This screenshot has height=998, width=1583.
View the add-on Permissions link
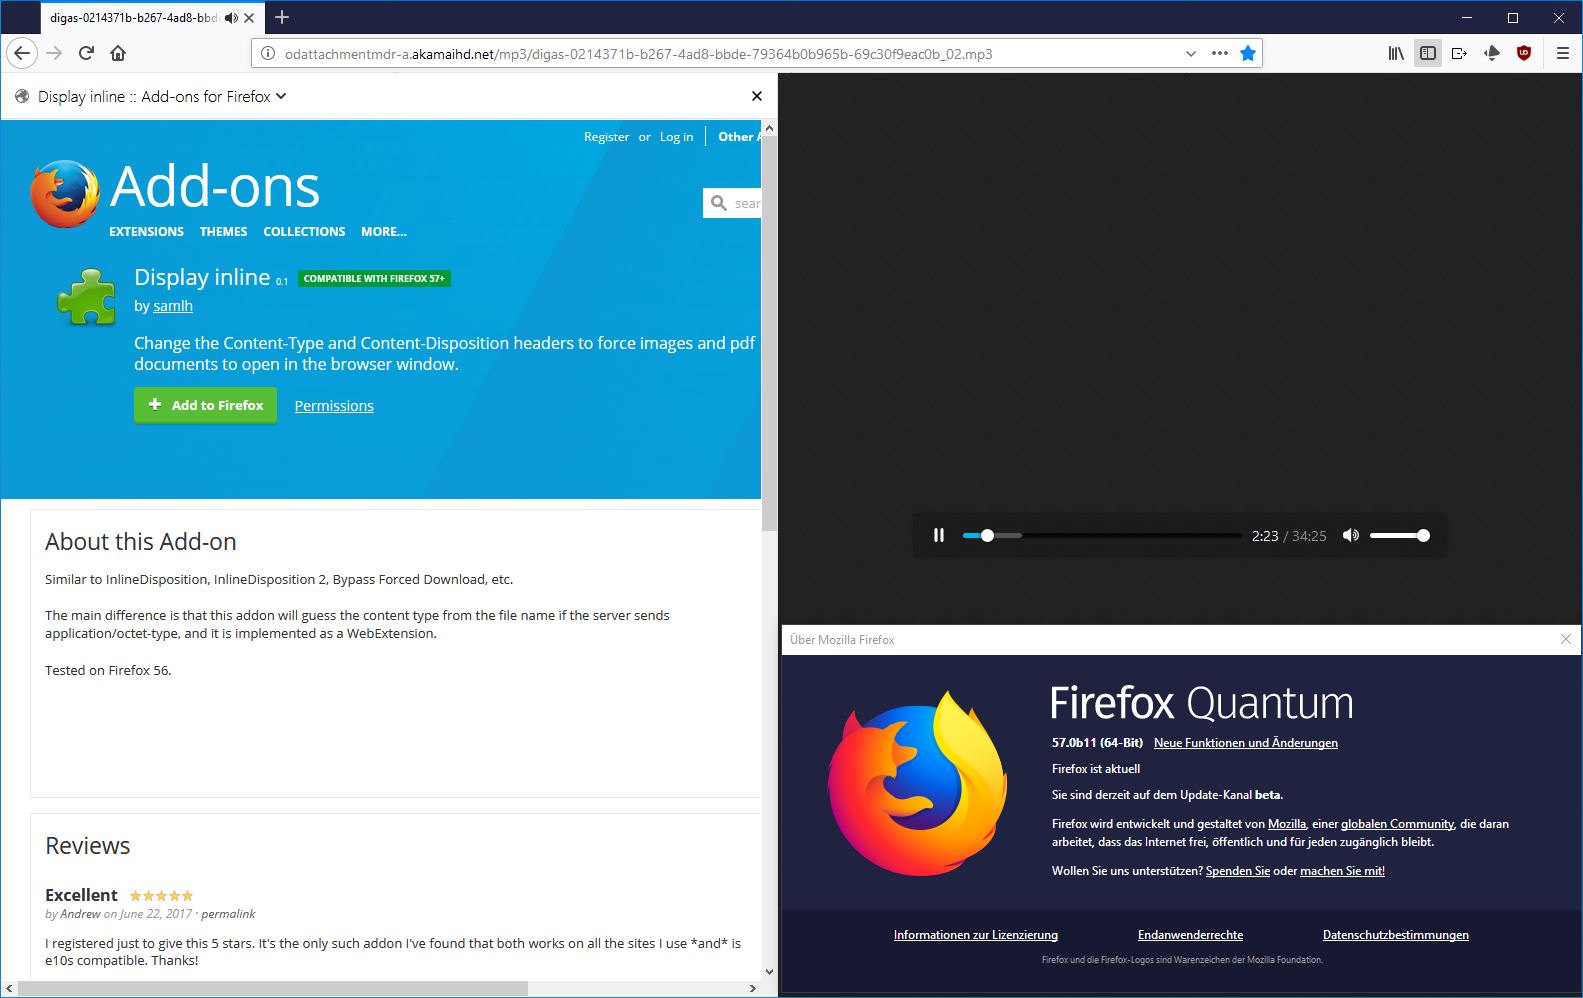pyautogui.click(x=334, y=406)
